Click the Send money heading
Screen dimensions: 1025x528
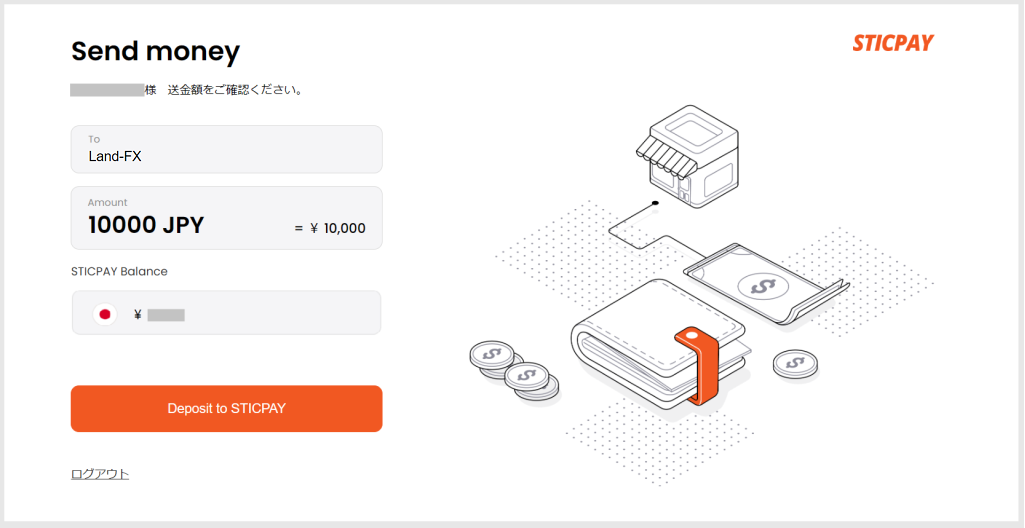156,51
